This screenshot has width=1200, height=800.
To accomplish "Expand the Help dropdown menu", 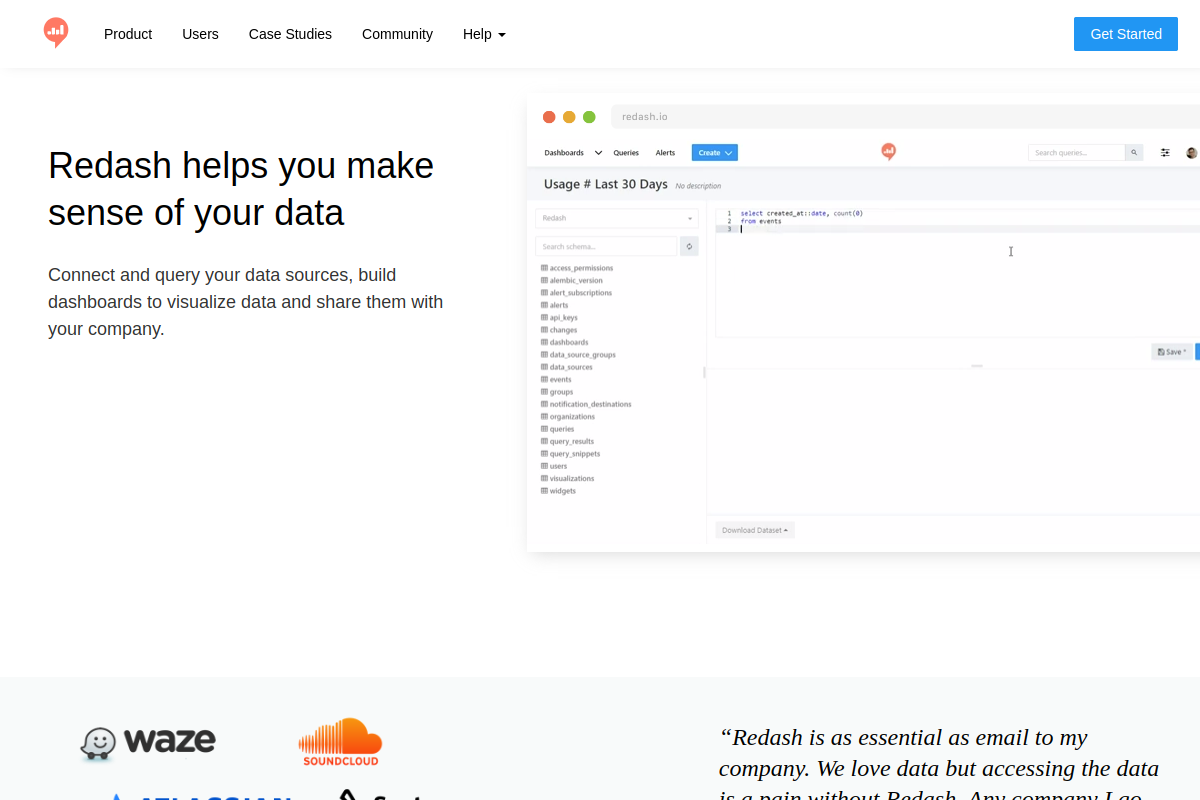I will click(484, 34).
